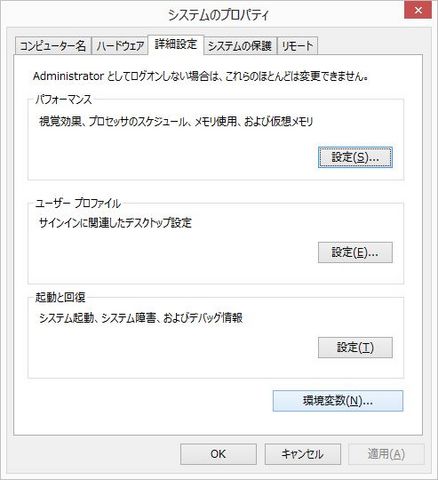This screenshot has width=438, height=480.
Task: Click the ユーザー プロファイル 設定(E) button
Action: point(355,253)
